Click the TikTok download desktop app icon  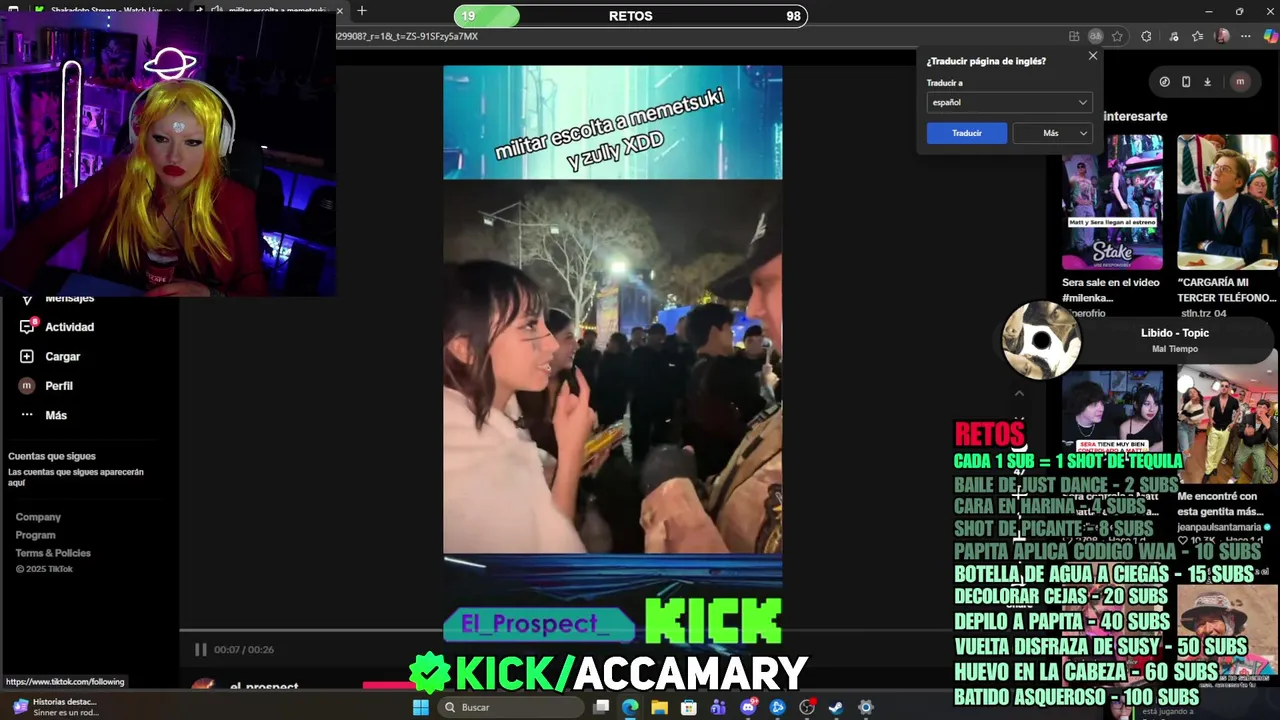point(1207,82)
